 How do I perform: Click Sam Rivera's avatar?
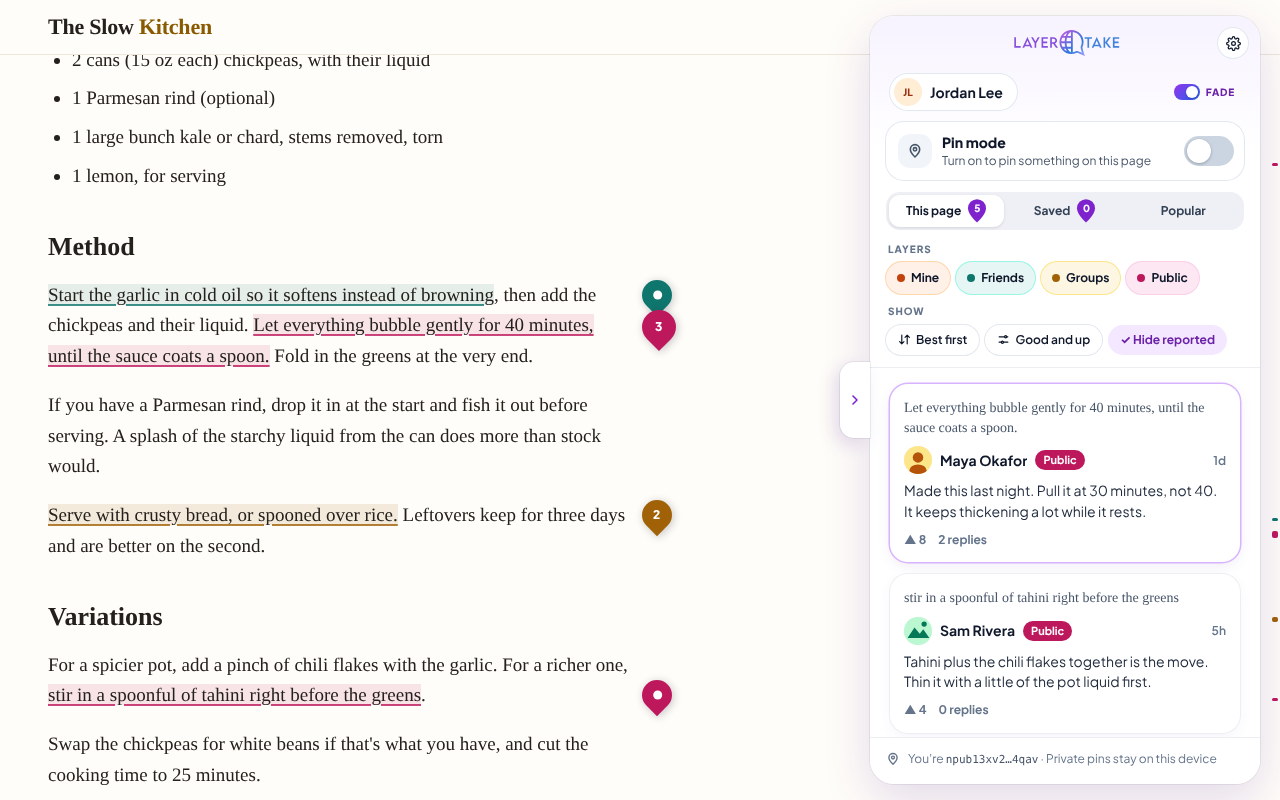point(918,630)
